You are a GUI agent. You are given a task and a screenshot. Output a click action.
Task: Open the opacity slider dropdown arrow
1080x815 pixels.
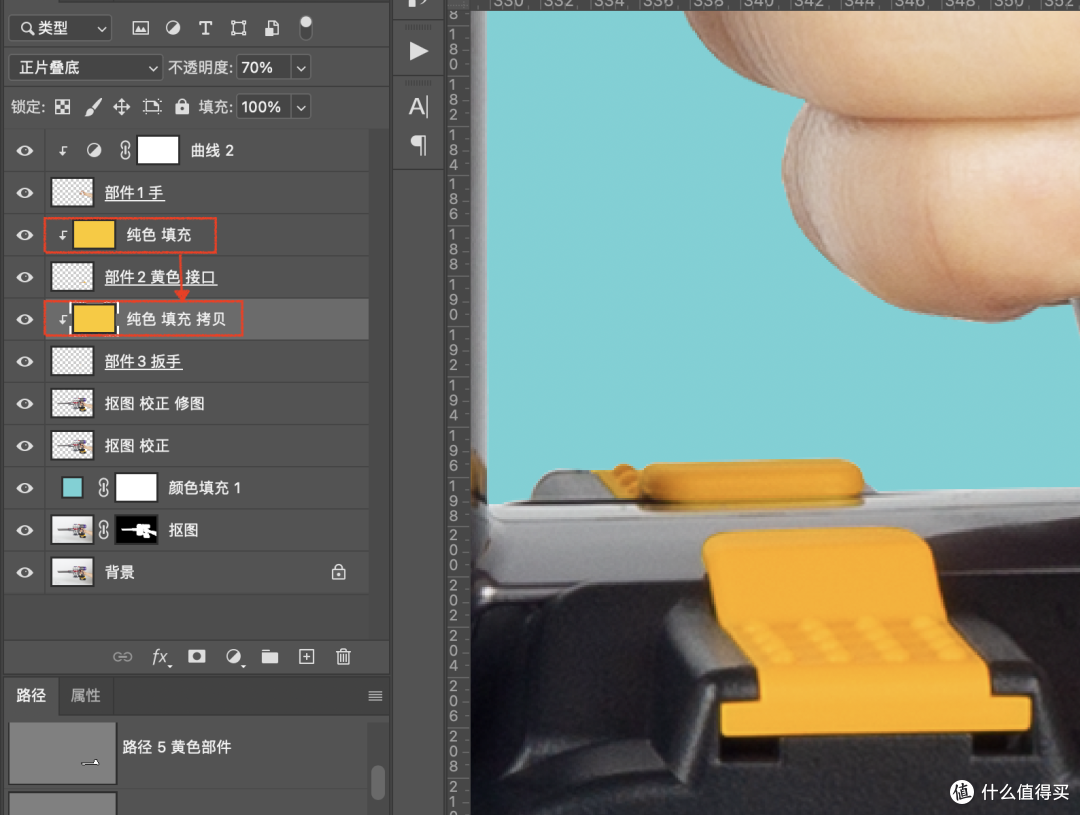click(x=301, y=68)
